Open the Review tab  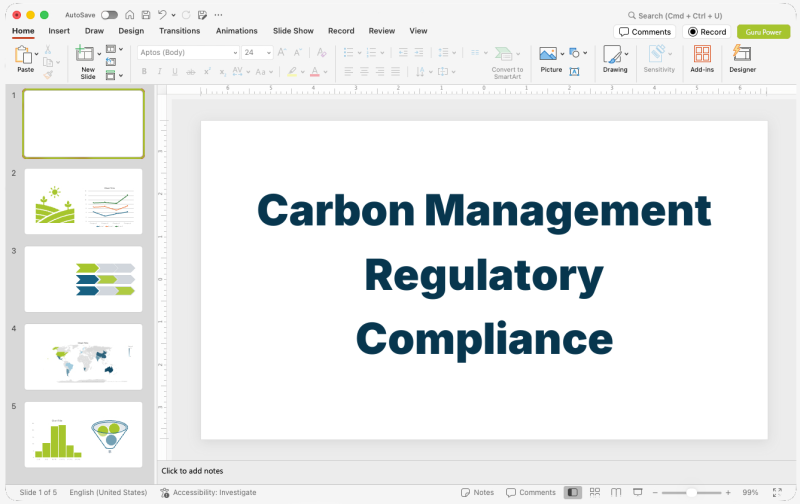[x=382, y=31]
